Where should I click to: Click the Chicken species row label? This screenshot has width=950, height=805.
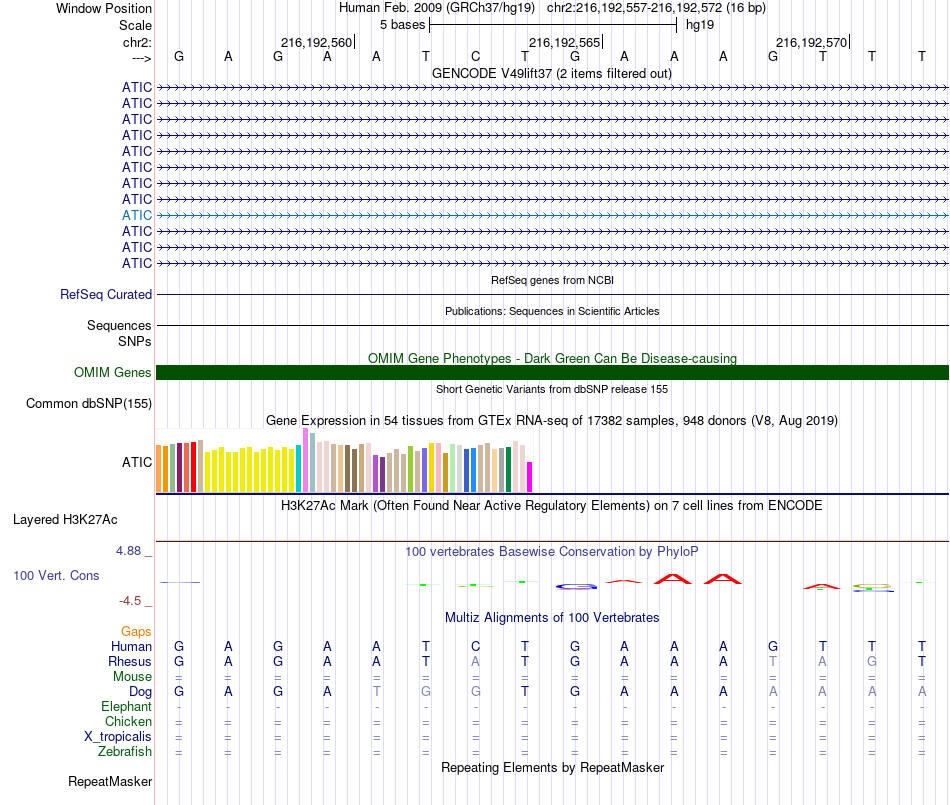(x=128, y=721)
